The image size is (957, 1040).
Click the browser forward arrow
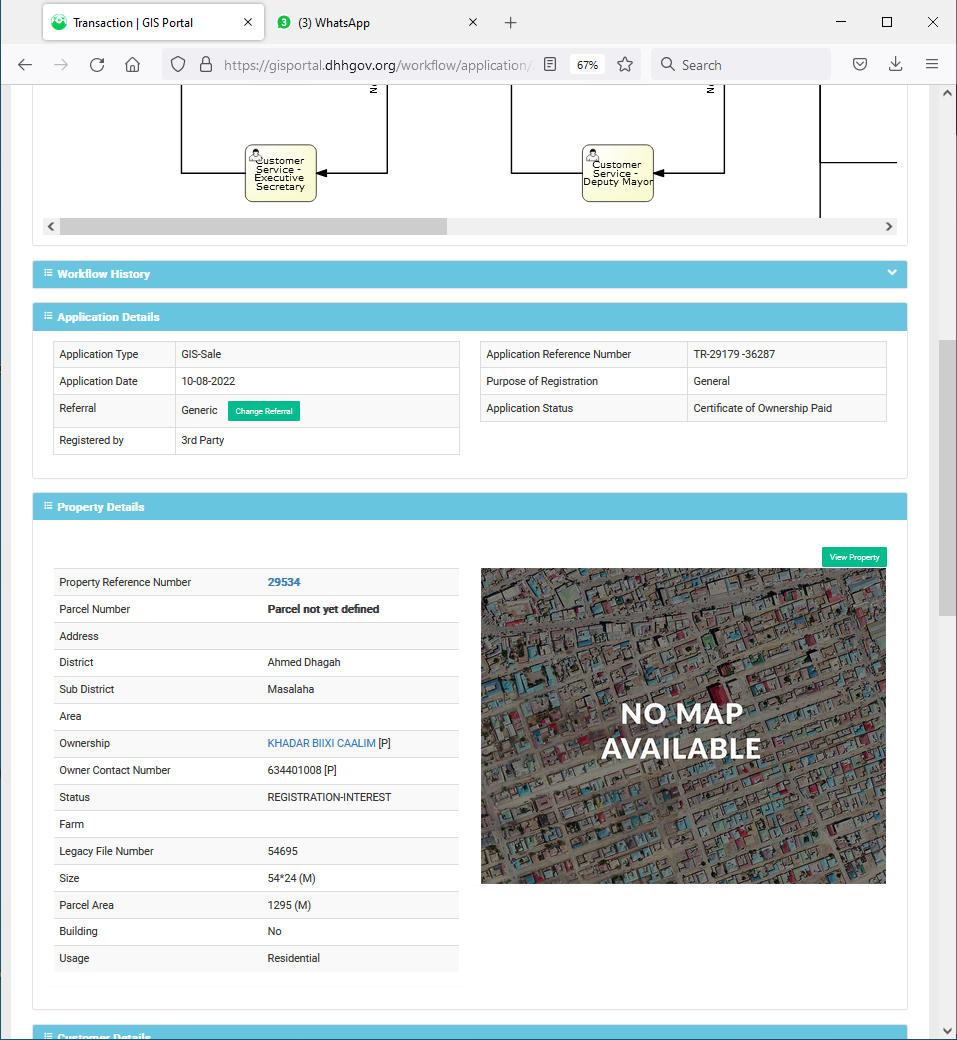tap(61, 65)
